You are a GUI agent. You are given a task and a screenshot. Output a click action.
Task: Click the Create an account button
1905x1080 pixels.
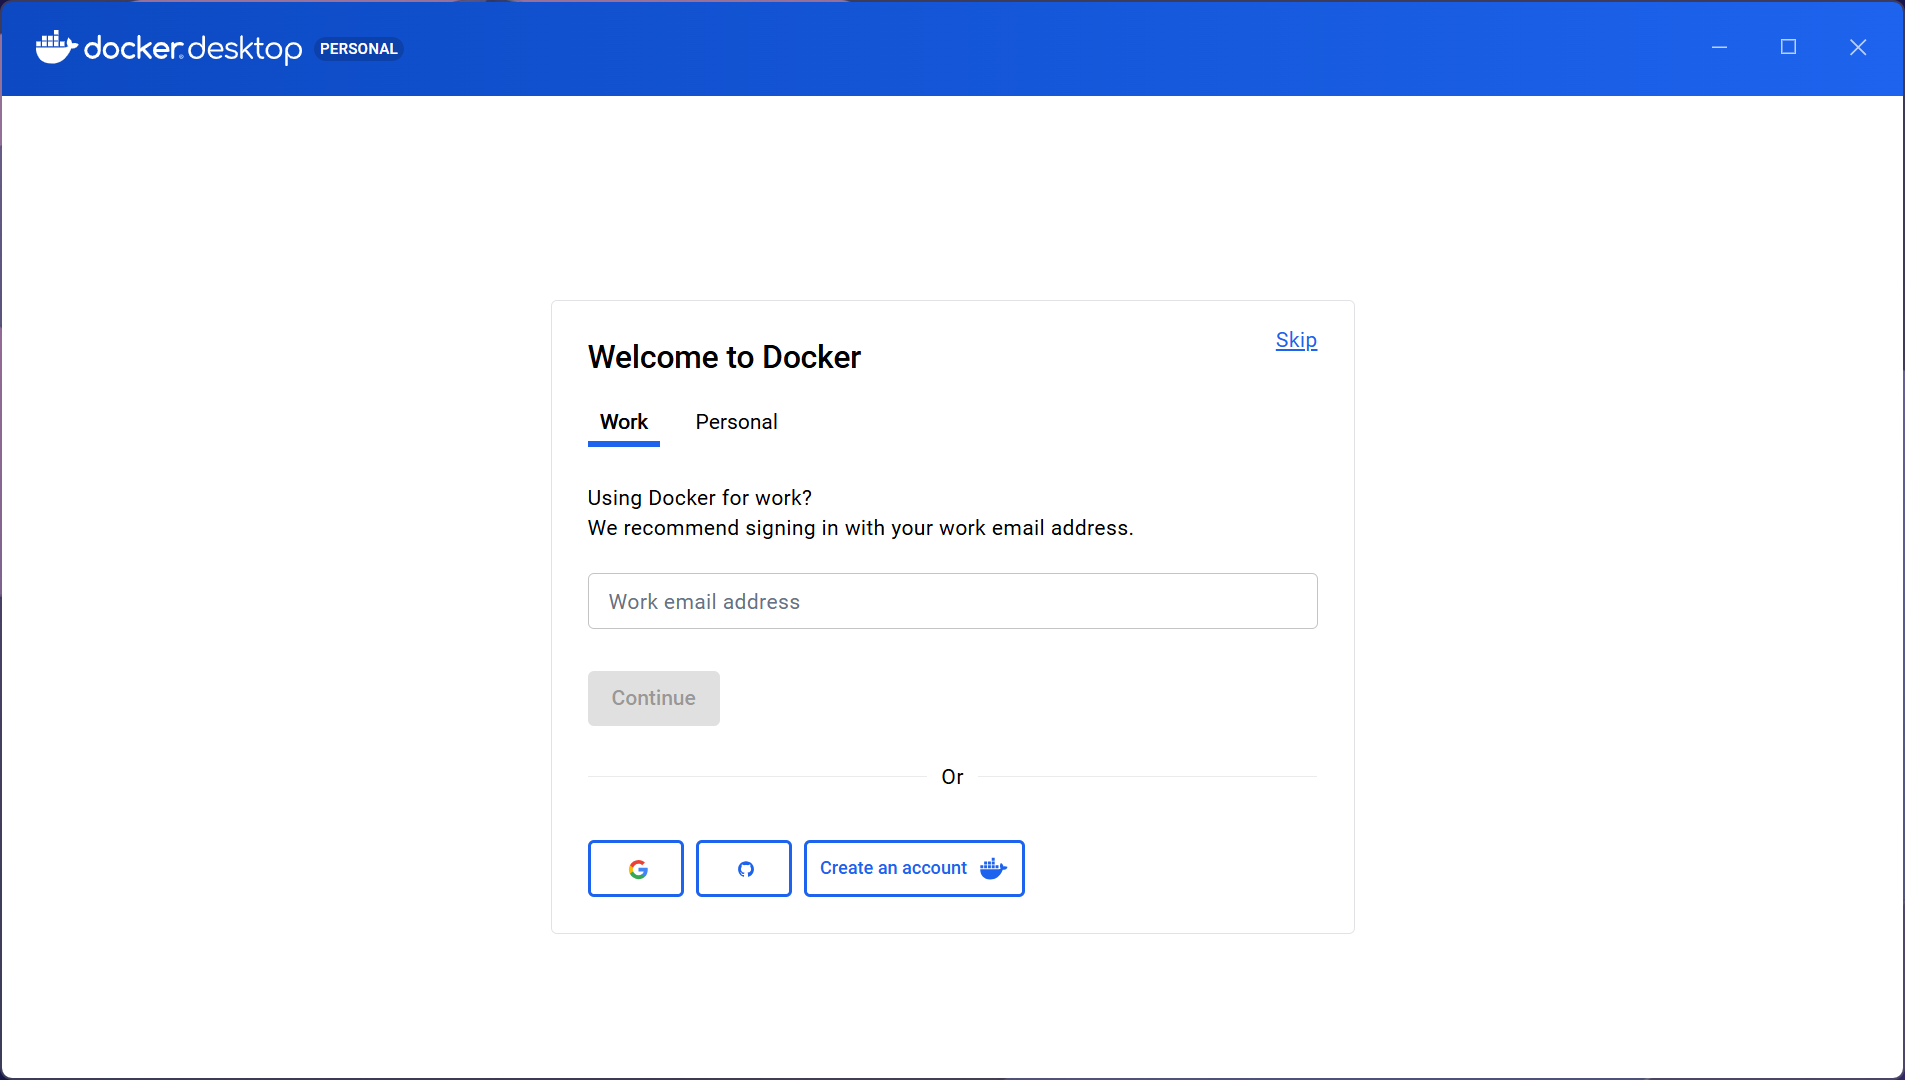tap(894, 868)
